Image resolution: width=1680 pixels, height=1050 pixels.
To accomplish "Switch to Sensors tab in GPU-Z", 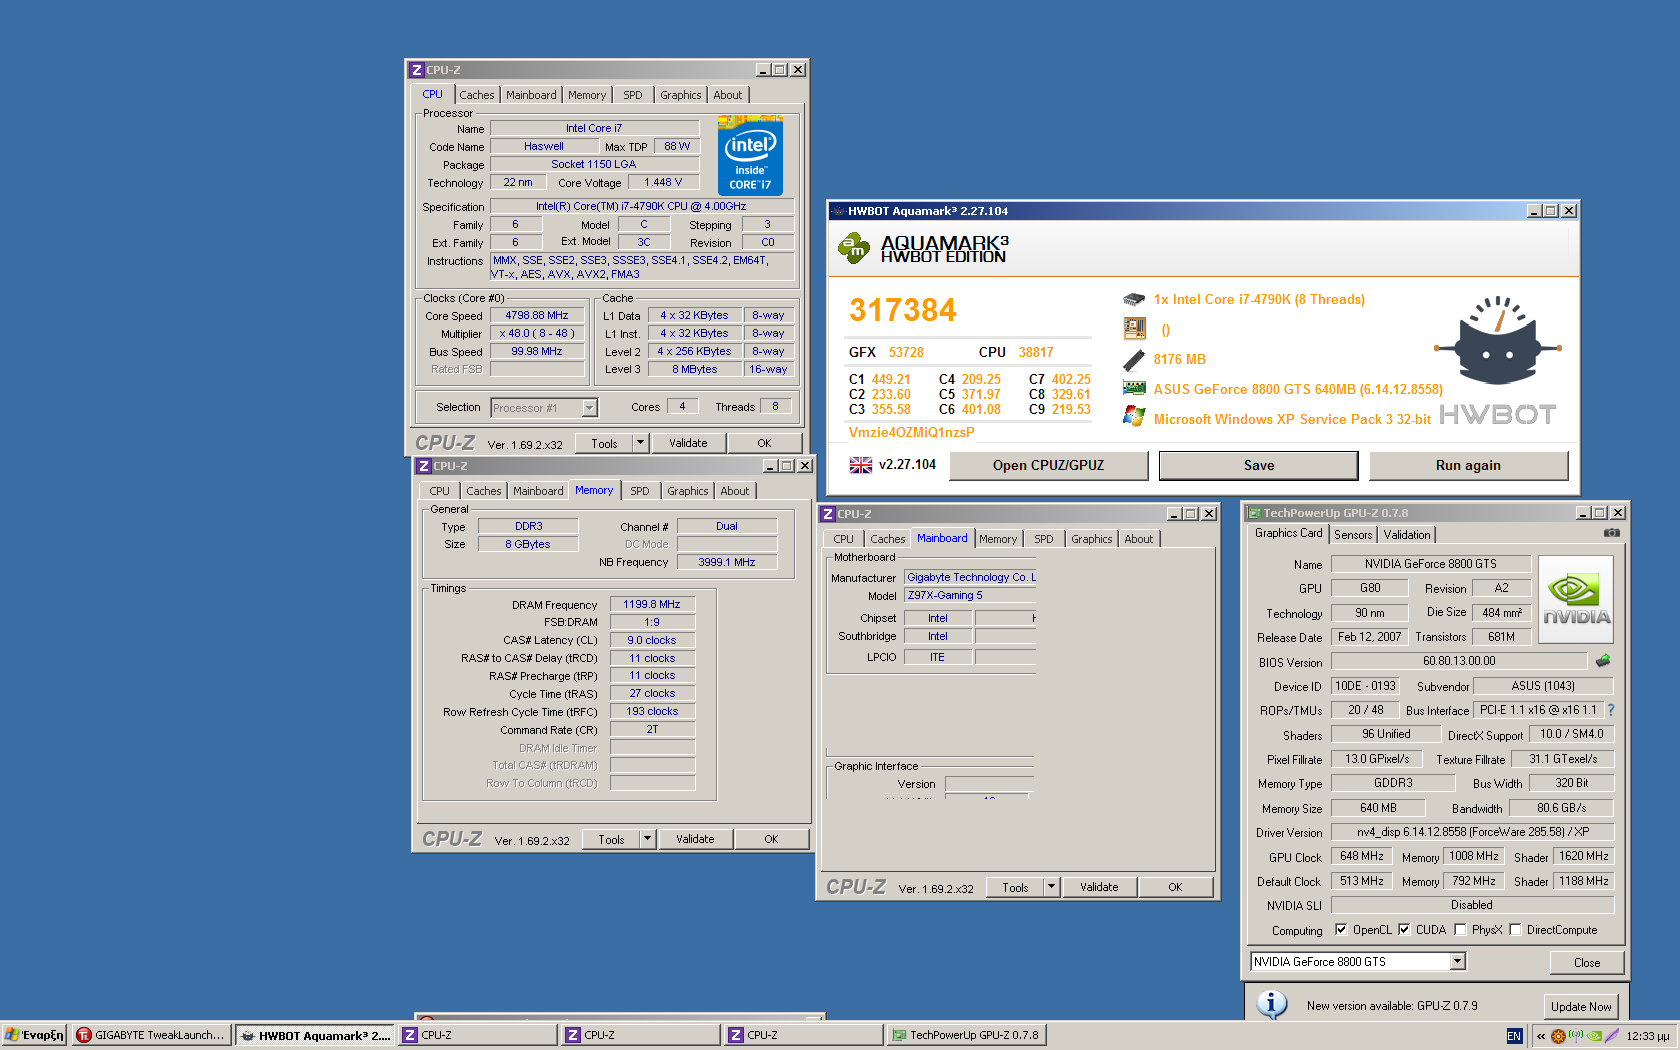I will pos(1353,535).
